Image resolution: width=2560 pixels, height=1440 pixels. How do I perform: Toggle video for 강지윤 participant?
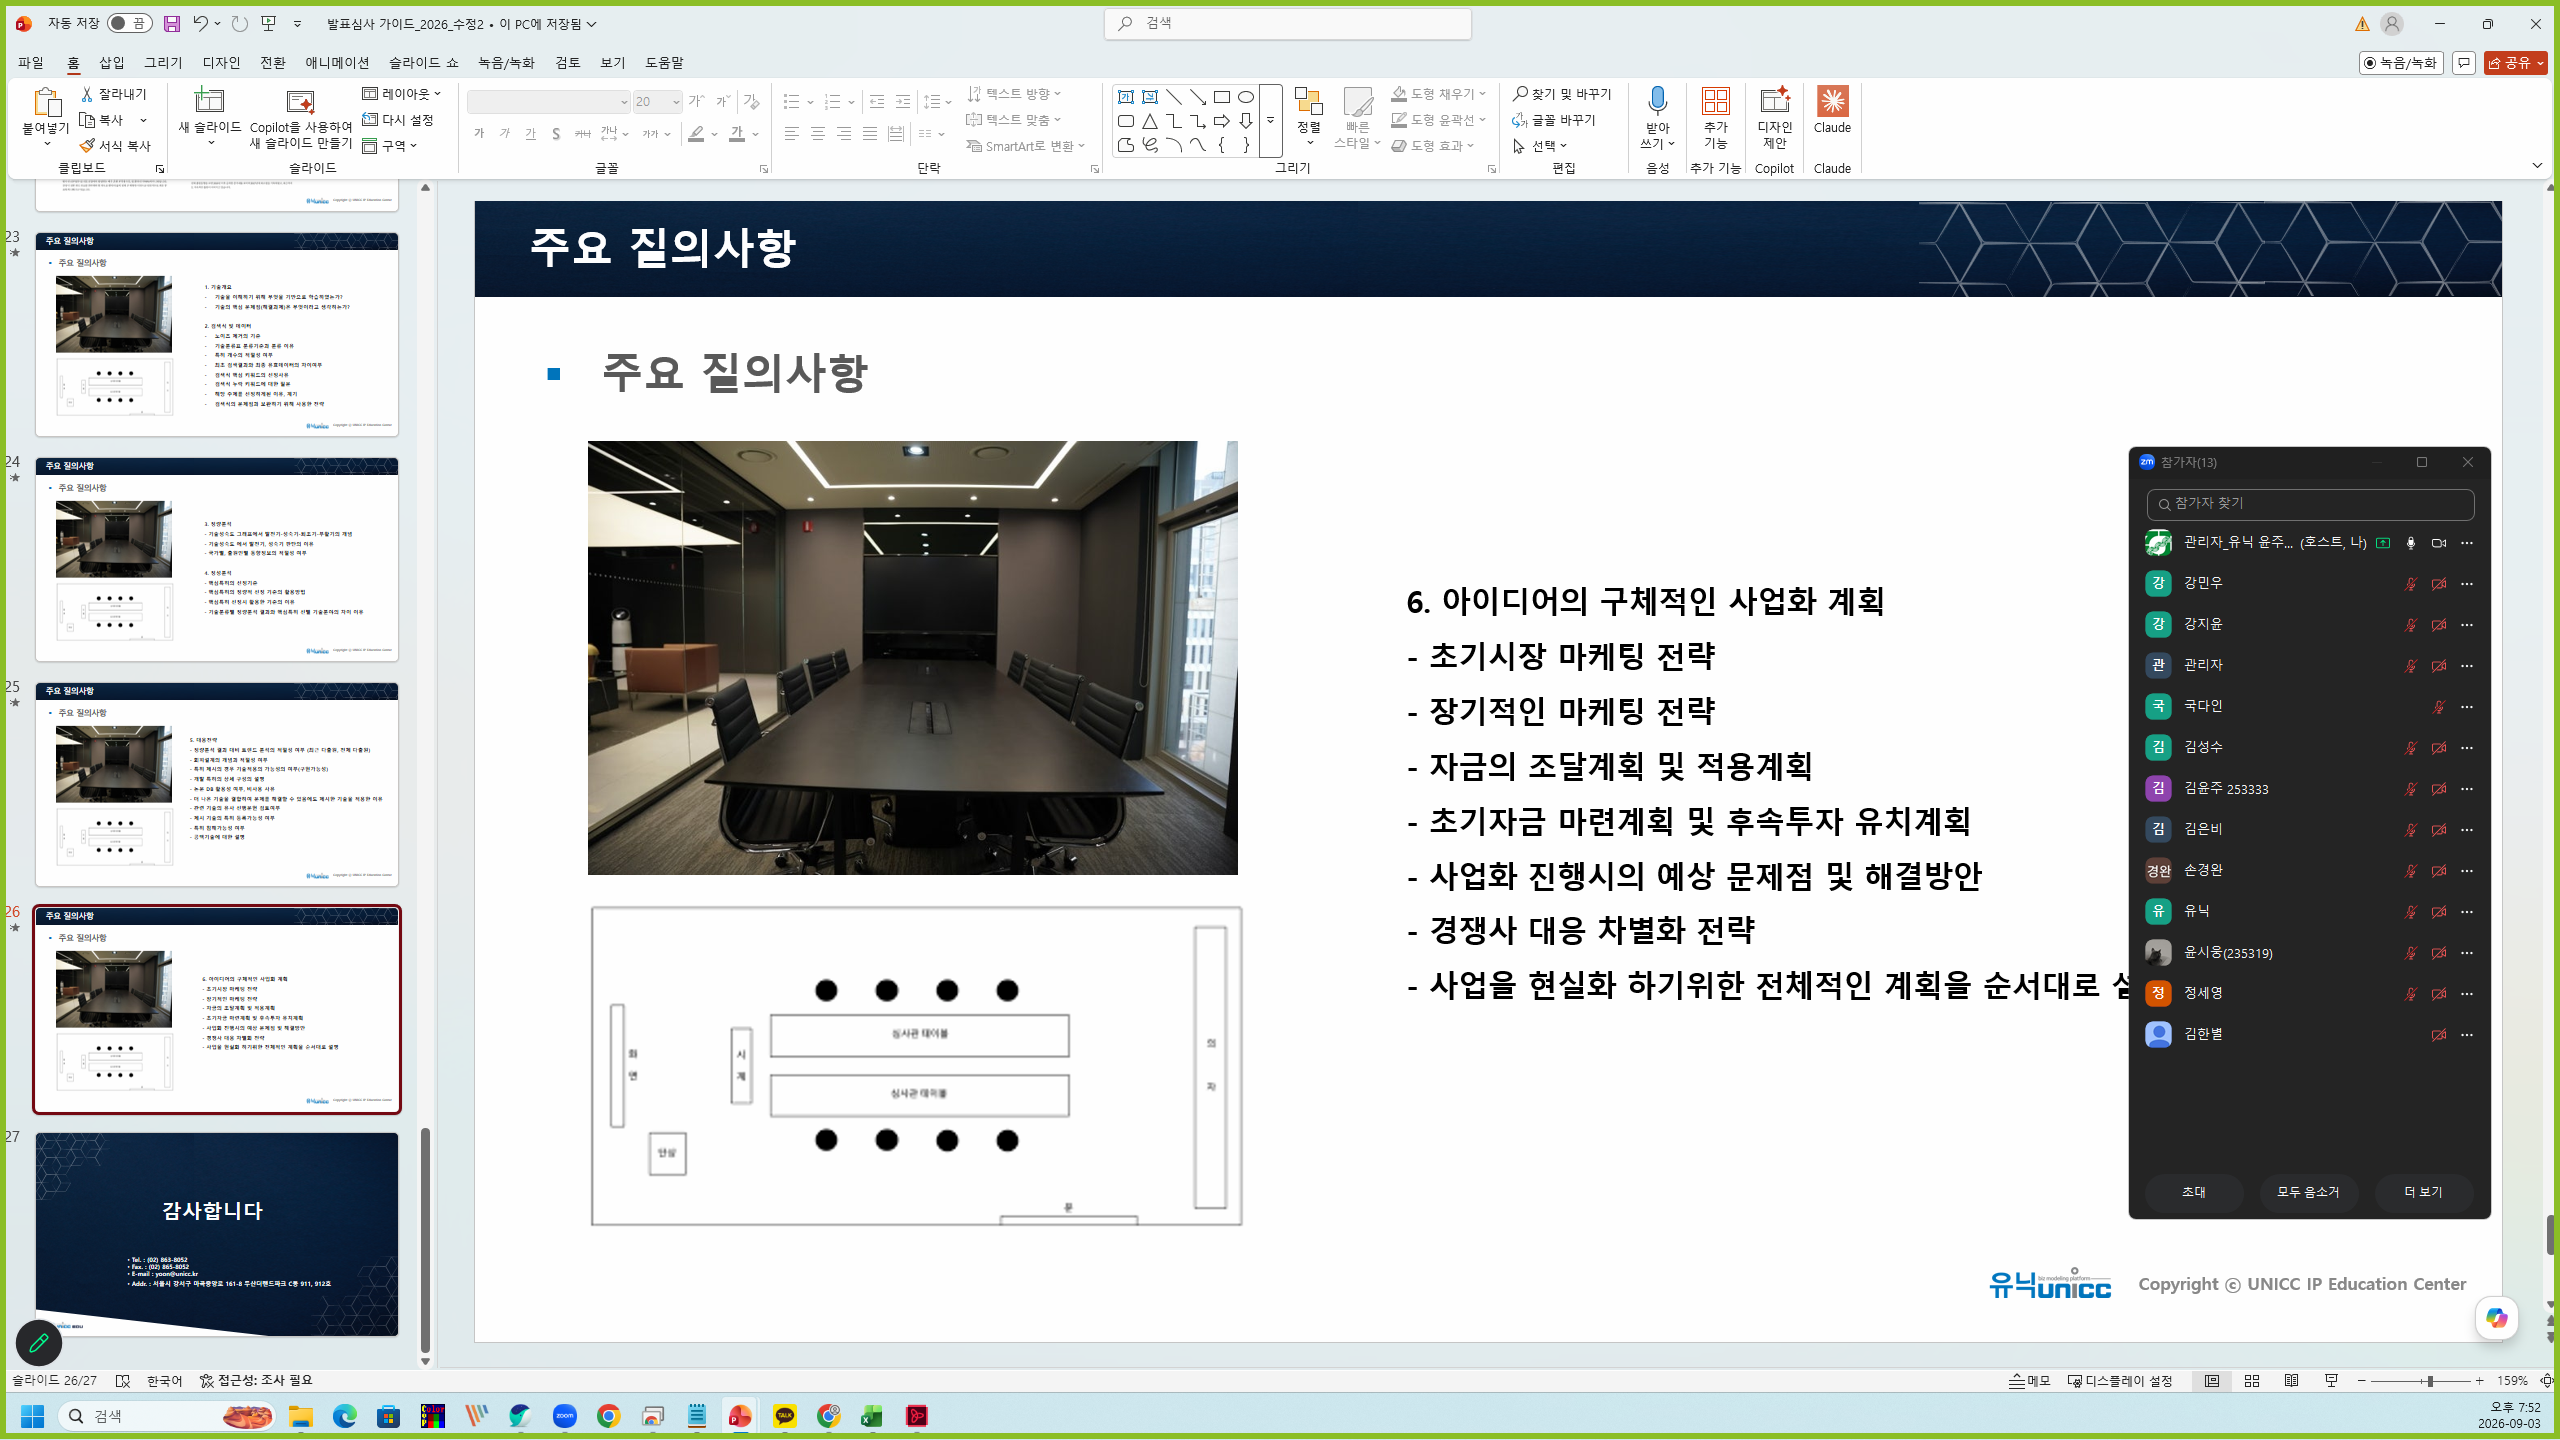pyautogui.click(x=2439, y=625)
